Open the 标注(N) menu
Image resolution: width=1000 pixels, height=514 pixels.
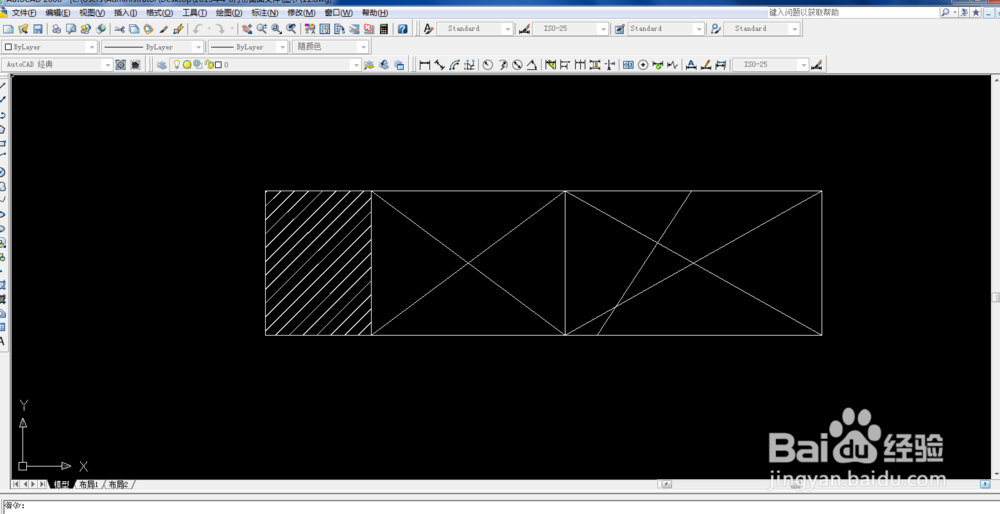tap(264, 13)
